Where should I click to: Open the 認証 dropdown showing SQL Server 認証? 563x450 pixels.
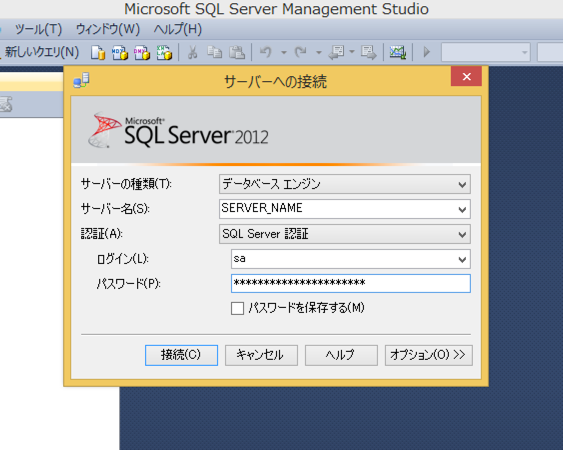point(345,234)
